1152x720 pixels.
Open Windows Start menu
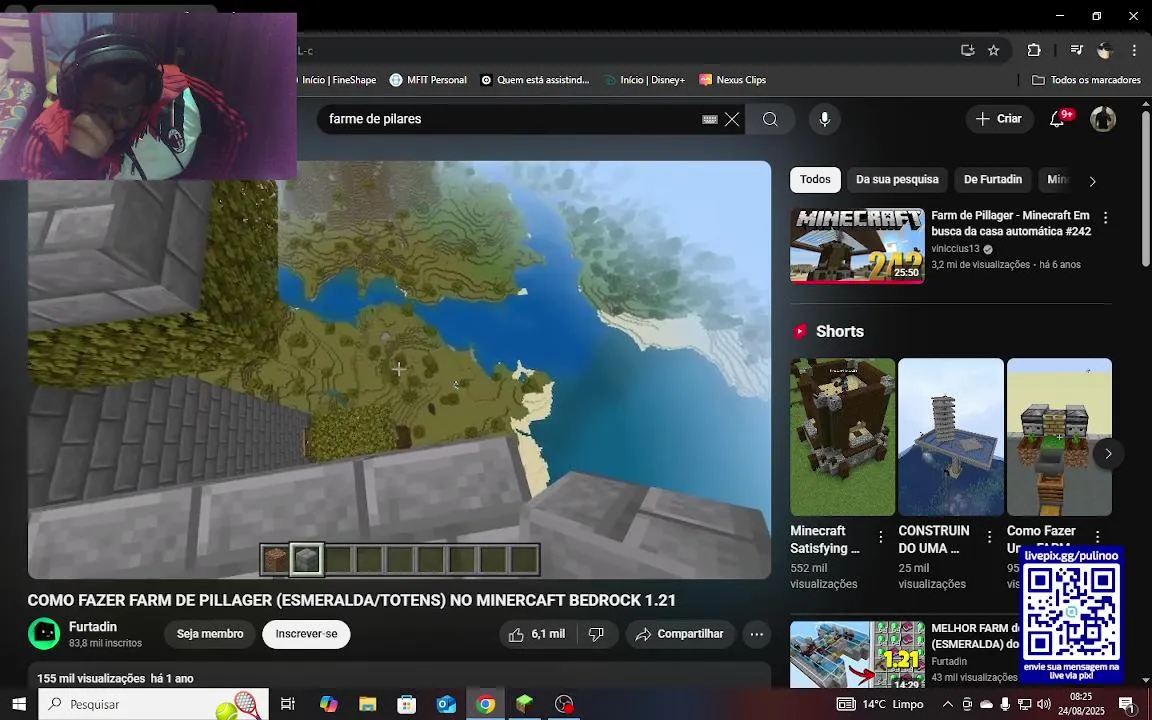tap(18, 704)
